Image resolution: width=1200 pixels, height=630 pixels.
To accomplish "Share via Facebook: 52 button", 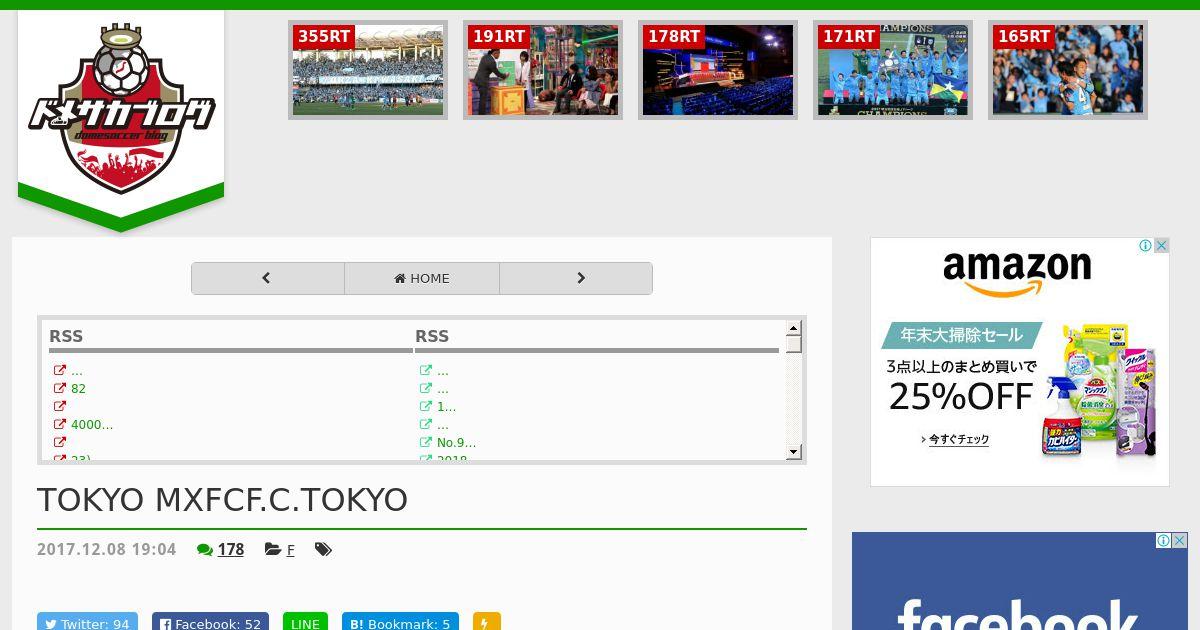I will click(210, 623).
